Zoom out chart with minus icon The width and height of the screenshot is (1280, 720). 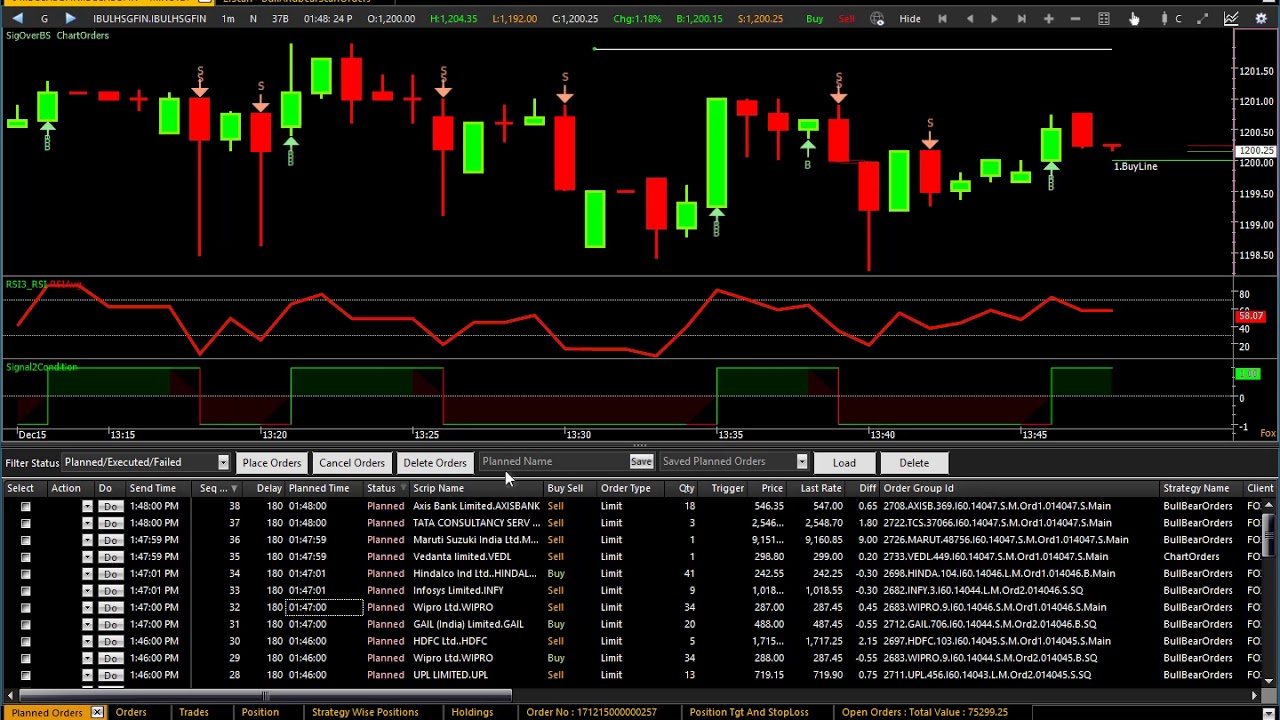[x=1075, y=19]
